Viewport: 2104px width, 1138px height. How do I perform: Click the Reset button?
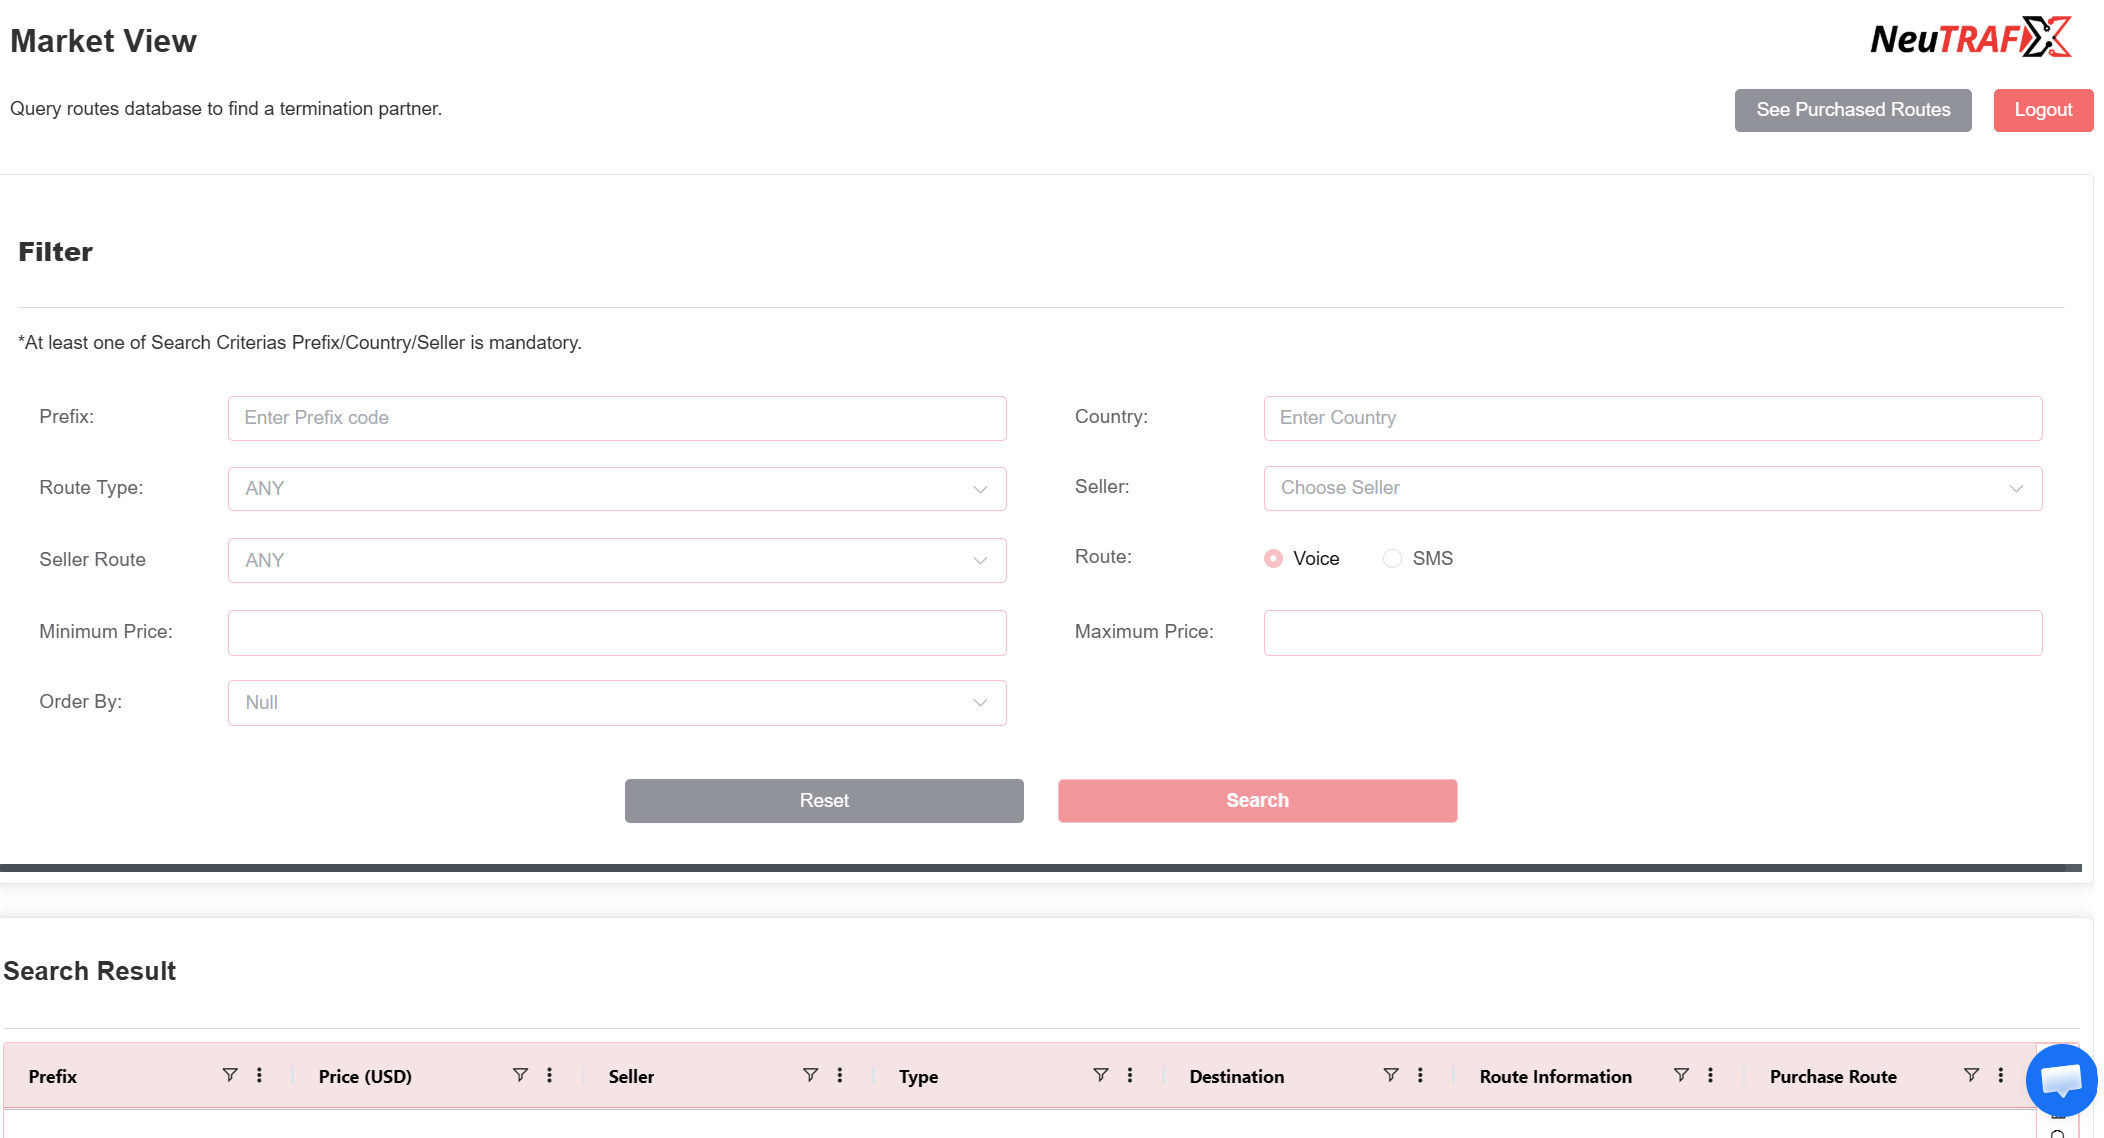824,801
